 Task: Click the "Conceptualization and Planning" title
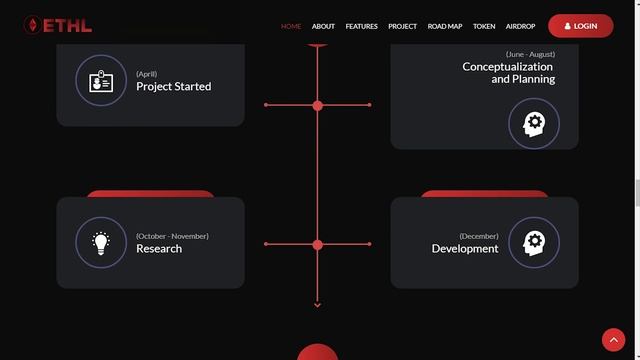pyautogui.click(x=509, y=73)
